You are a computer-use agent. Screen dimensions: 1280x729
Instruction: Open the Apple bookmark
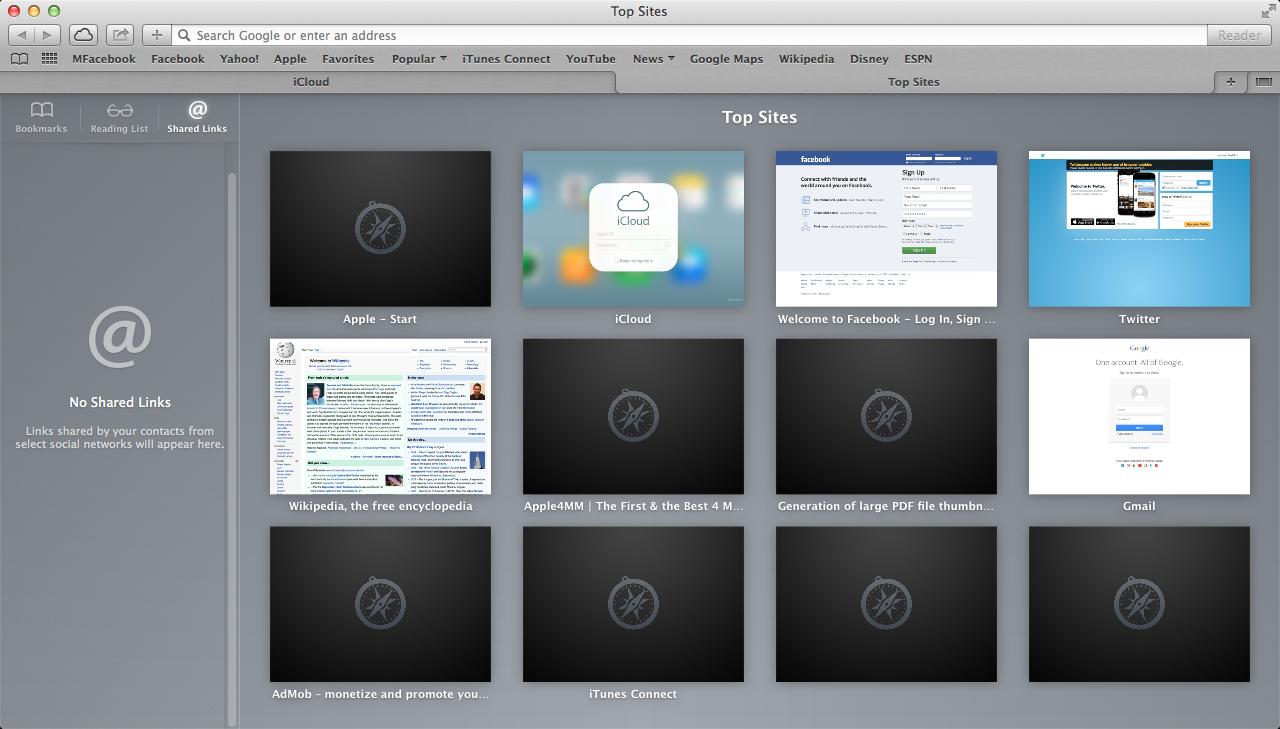290,59
